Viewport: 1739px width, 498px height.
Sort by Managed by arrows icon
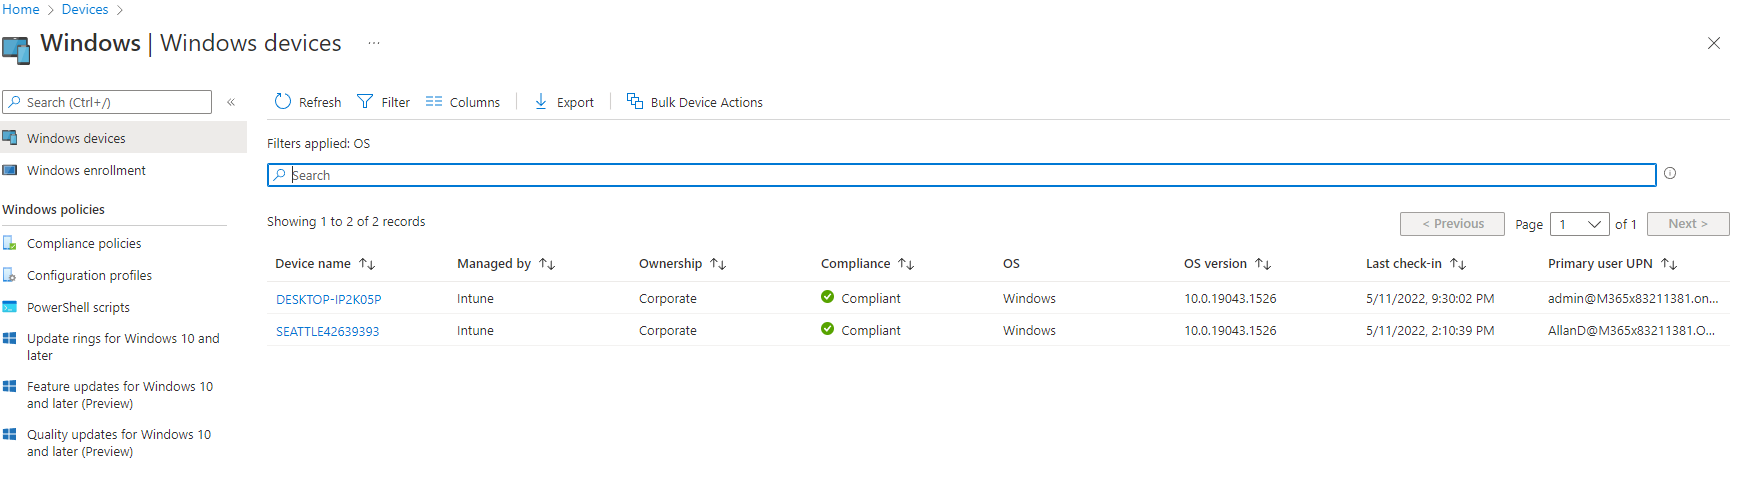pos(547,264)
